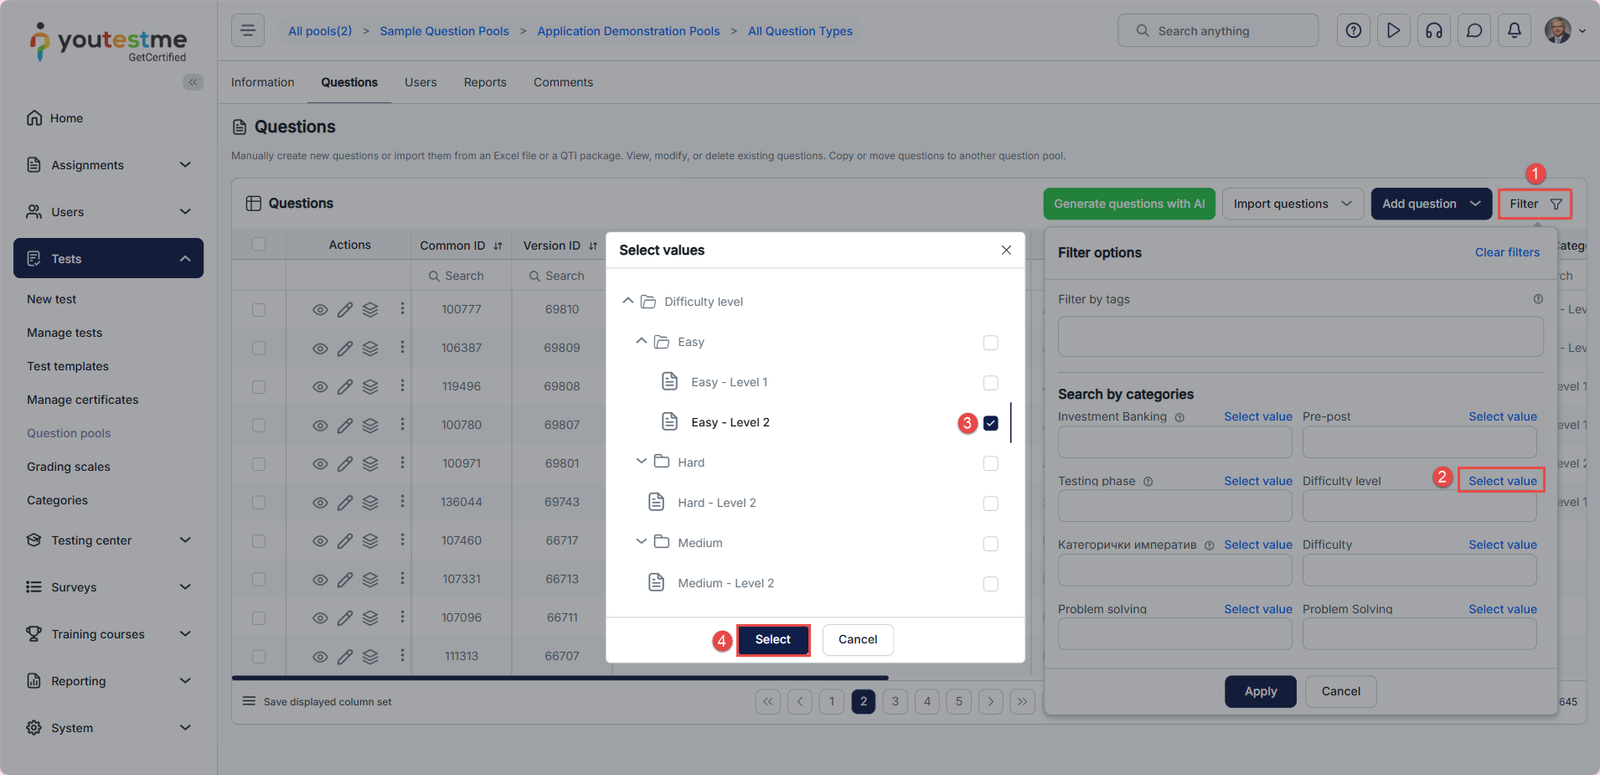Click the Filter by tags input field
The width and height of the screenshot is (1600, 775).
coord(1300,337)
